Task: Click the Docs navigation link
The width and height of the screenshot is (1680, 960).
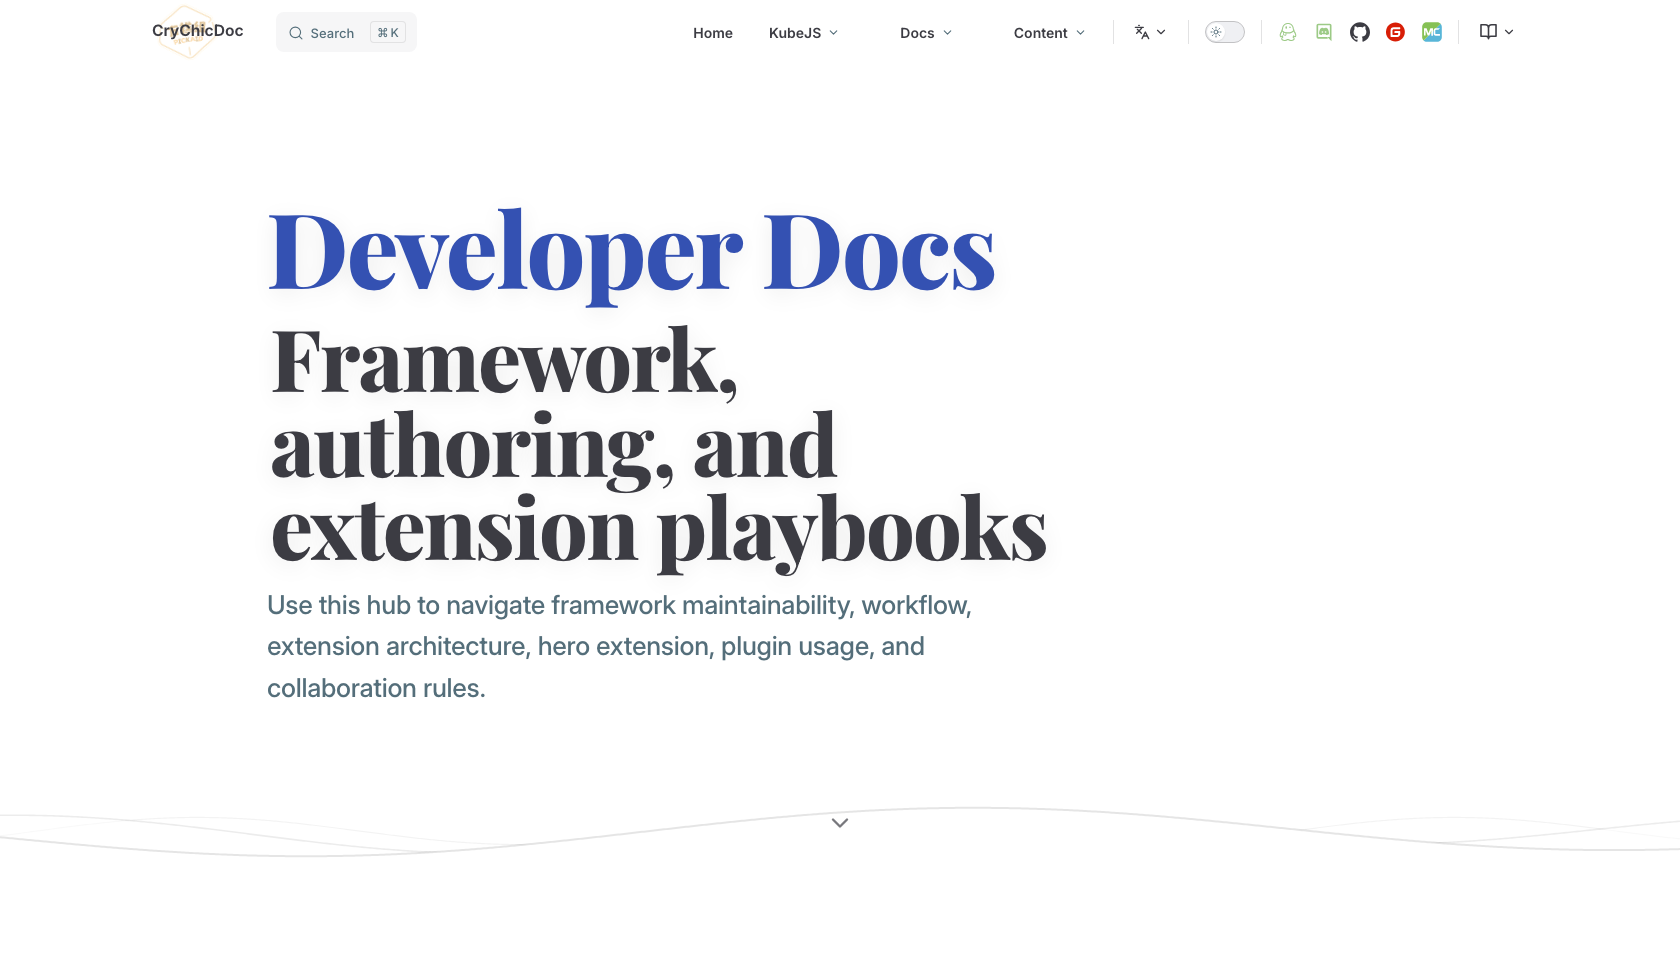Action: pos(917,33)
